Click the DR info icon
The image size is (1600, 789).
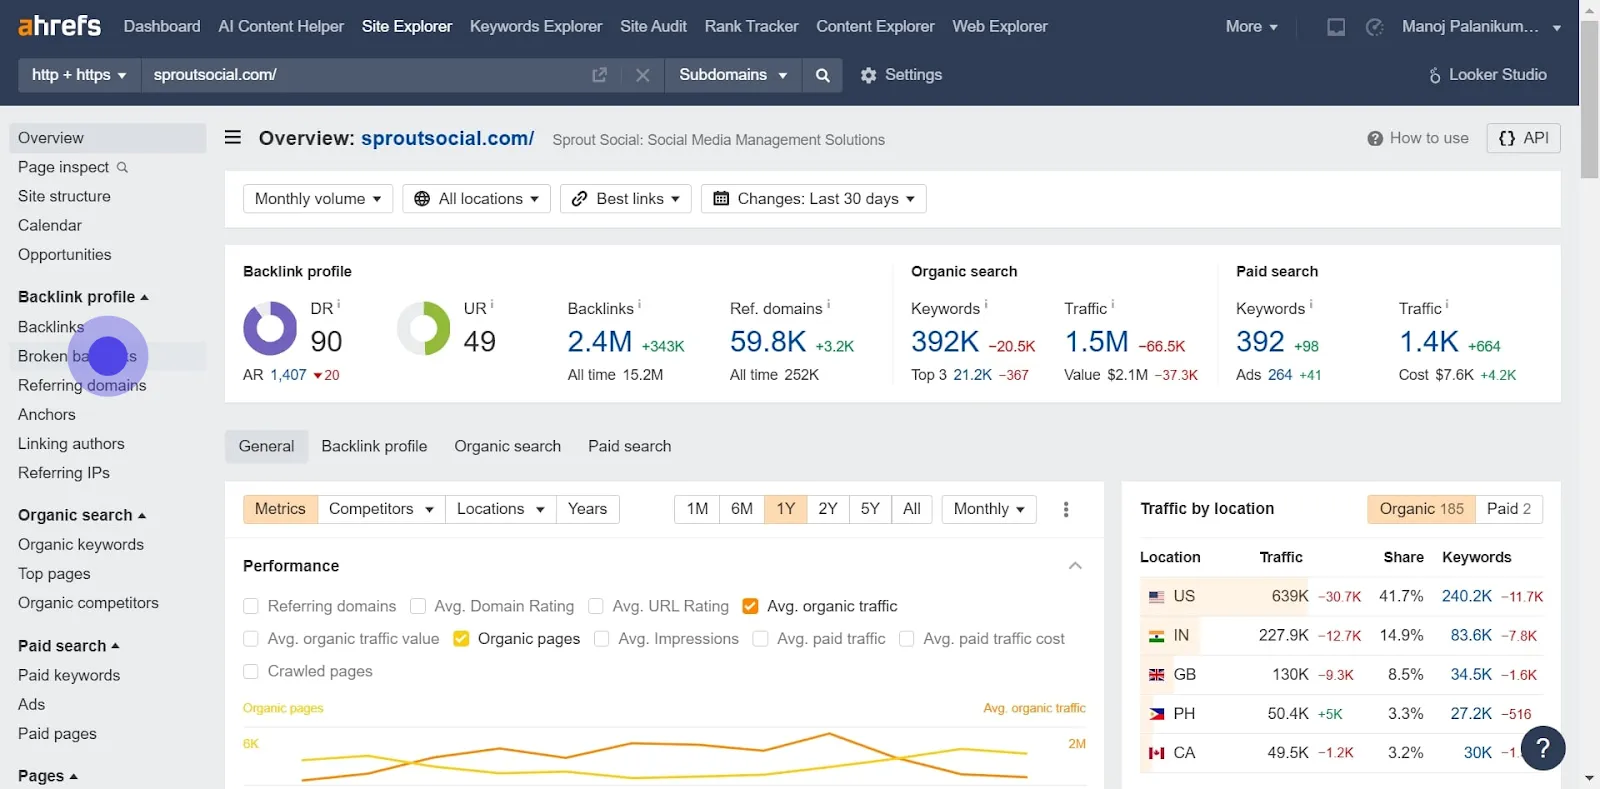pyautogui.click(x=338, y=304)
